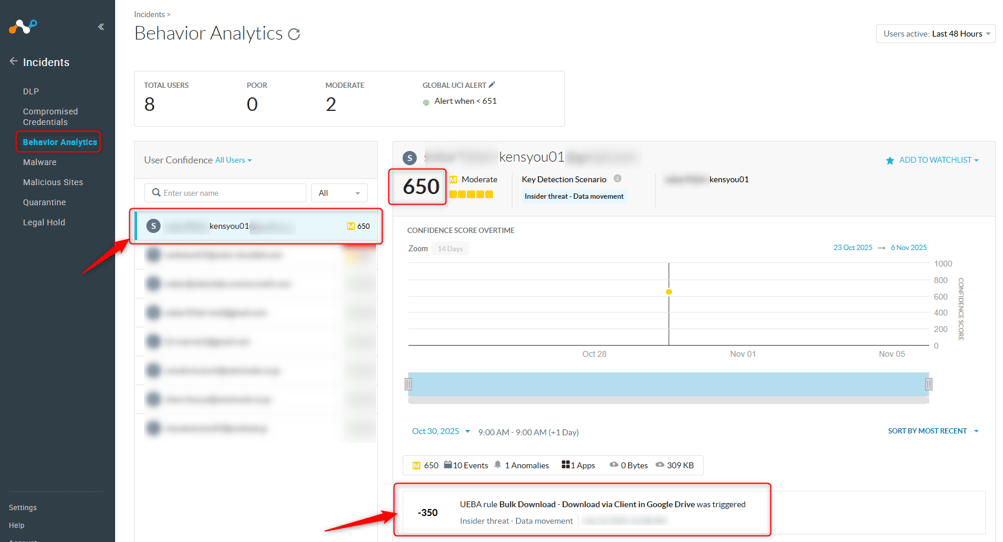The width and height of the screenshot is (1003, 542).
Task: Open the Malware incidents page
Action: tap(40, 162)
